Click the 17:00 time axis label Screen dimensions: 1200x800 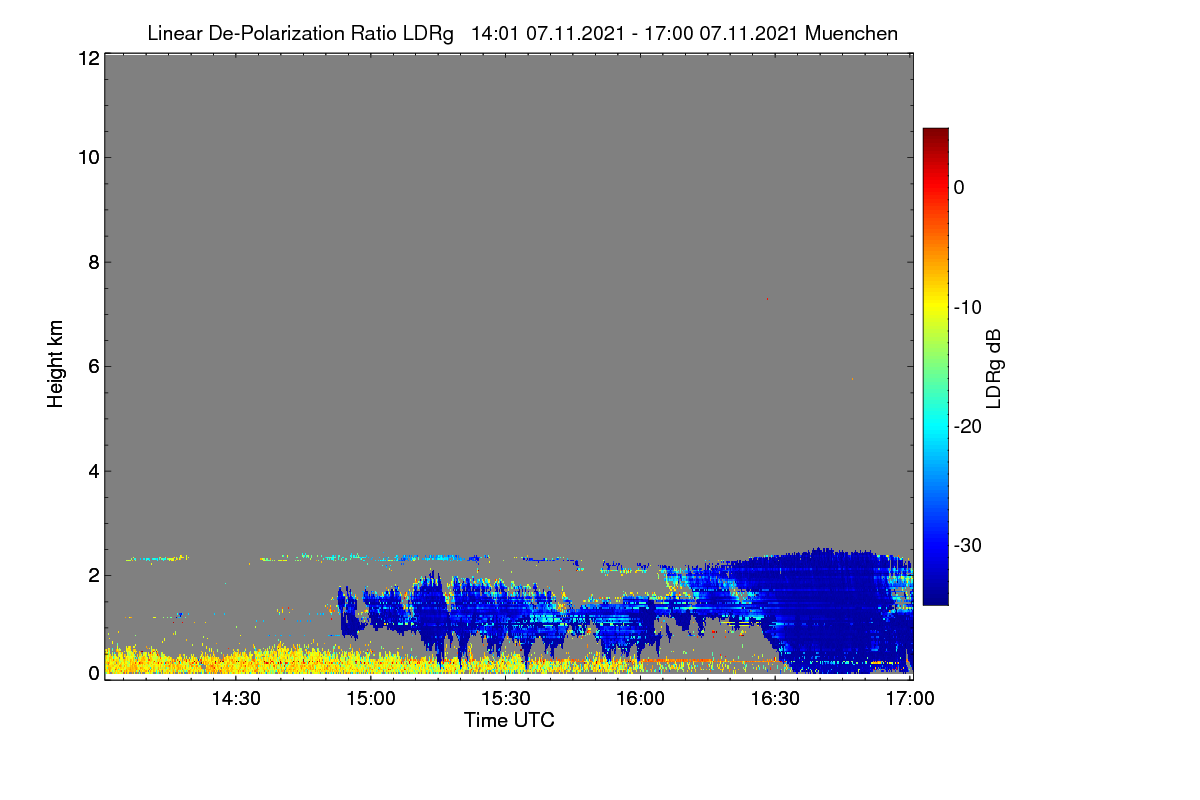(908, 698)
